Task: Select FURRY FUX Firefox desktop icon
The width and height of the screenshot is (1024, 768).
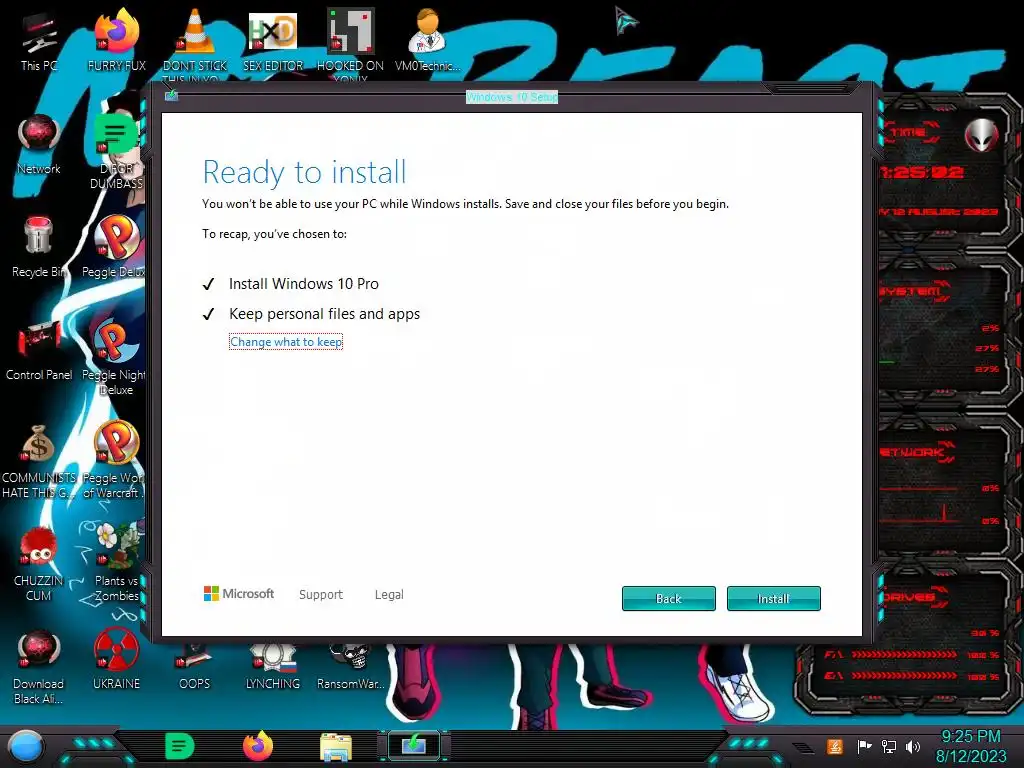Action: pyautogui.click(x=117, y=40)
